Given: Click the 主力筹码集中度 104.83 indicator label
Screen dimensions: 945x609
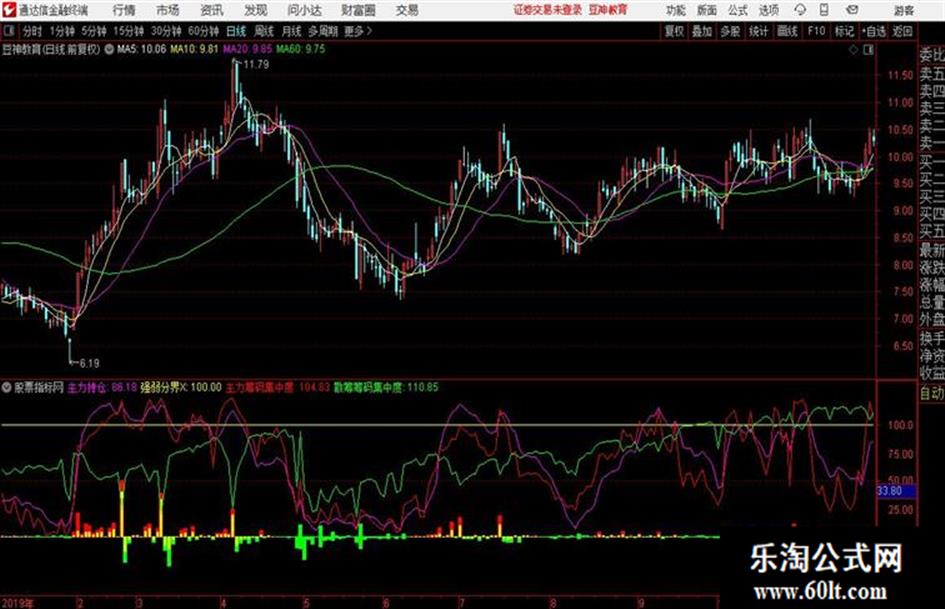Looking at the screenshot, I should pos(278,387).
